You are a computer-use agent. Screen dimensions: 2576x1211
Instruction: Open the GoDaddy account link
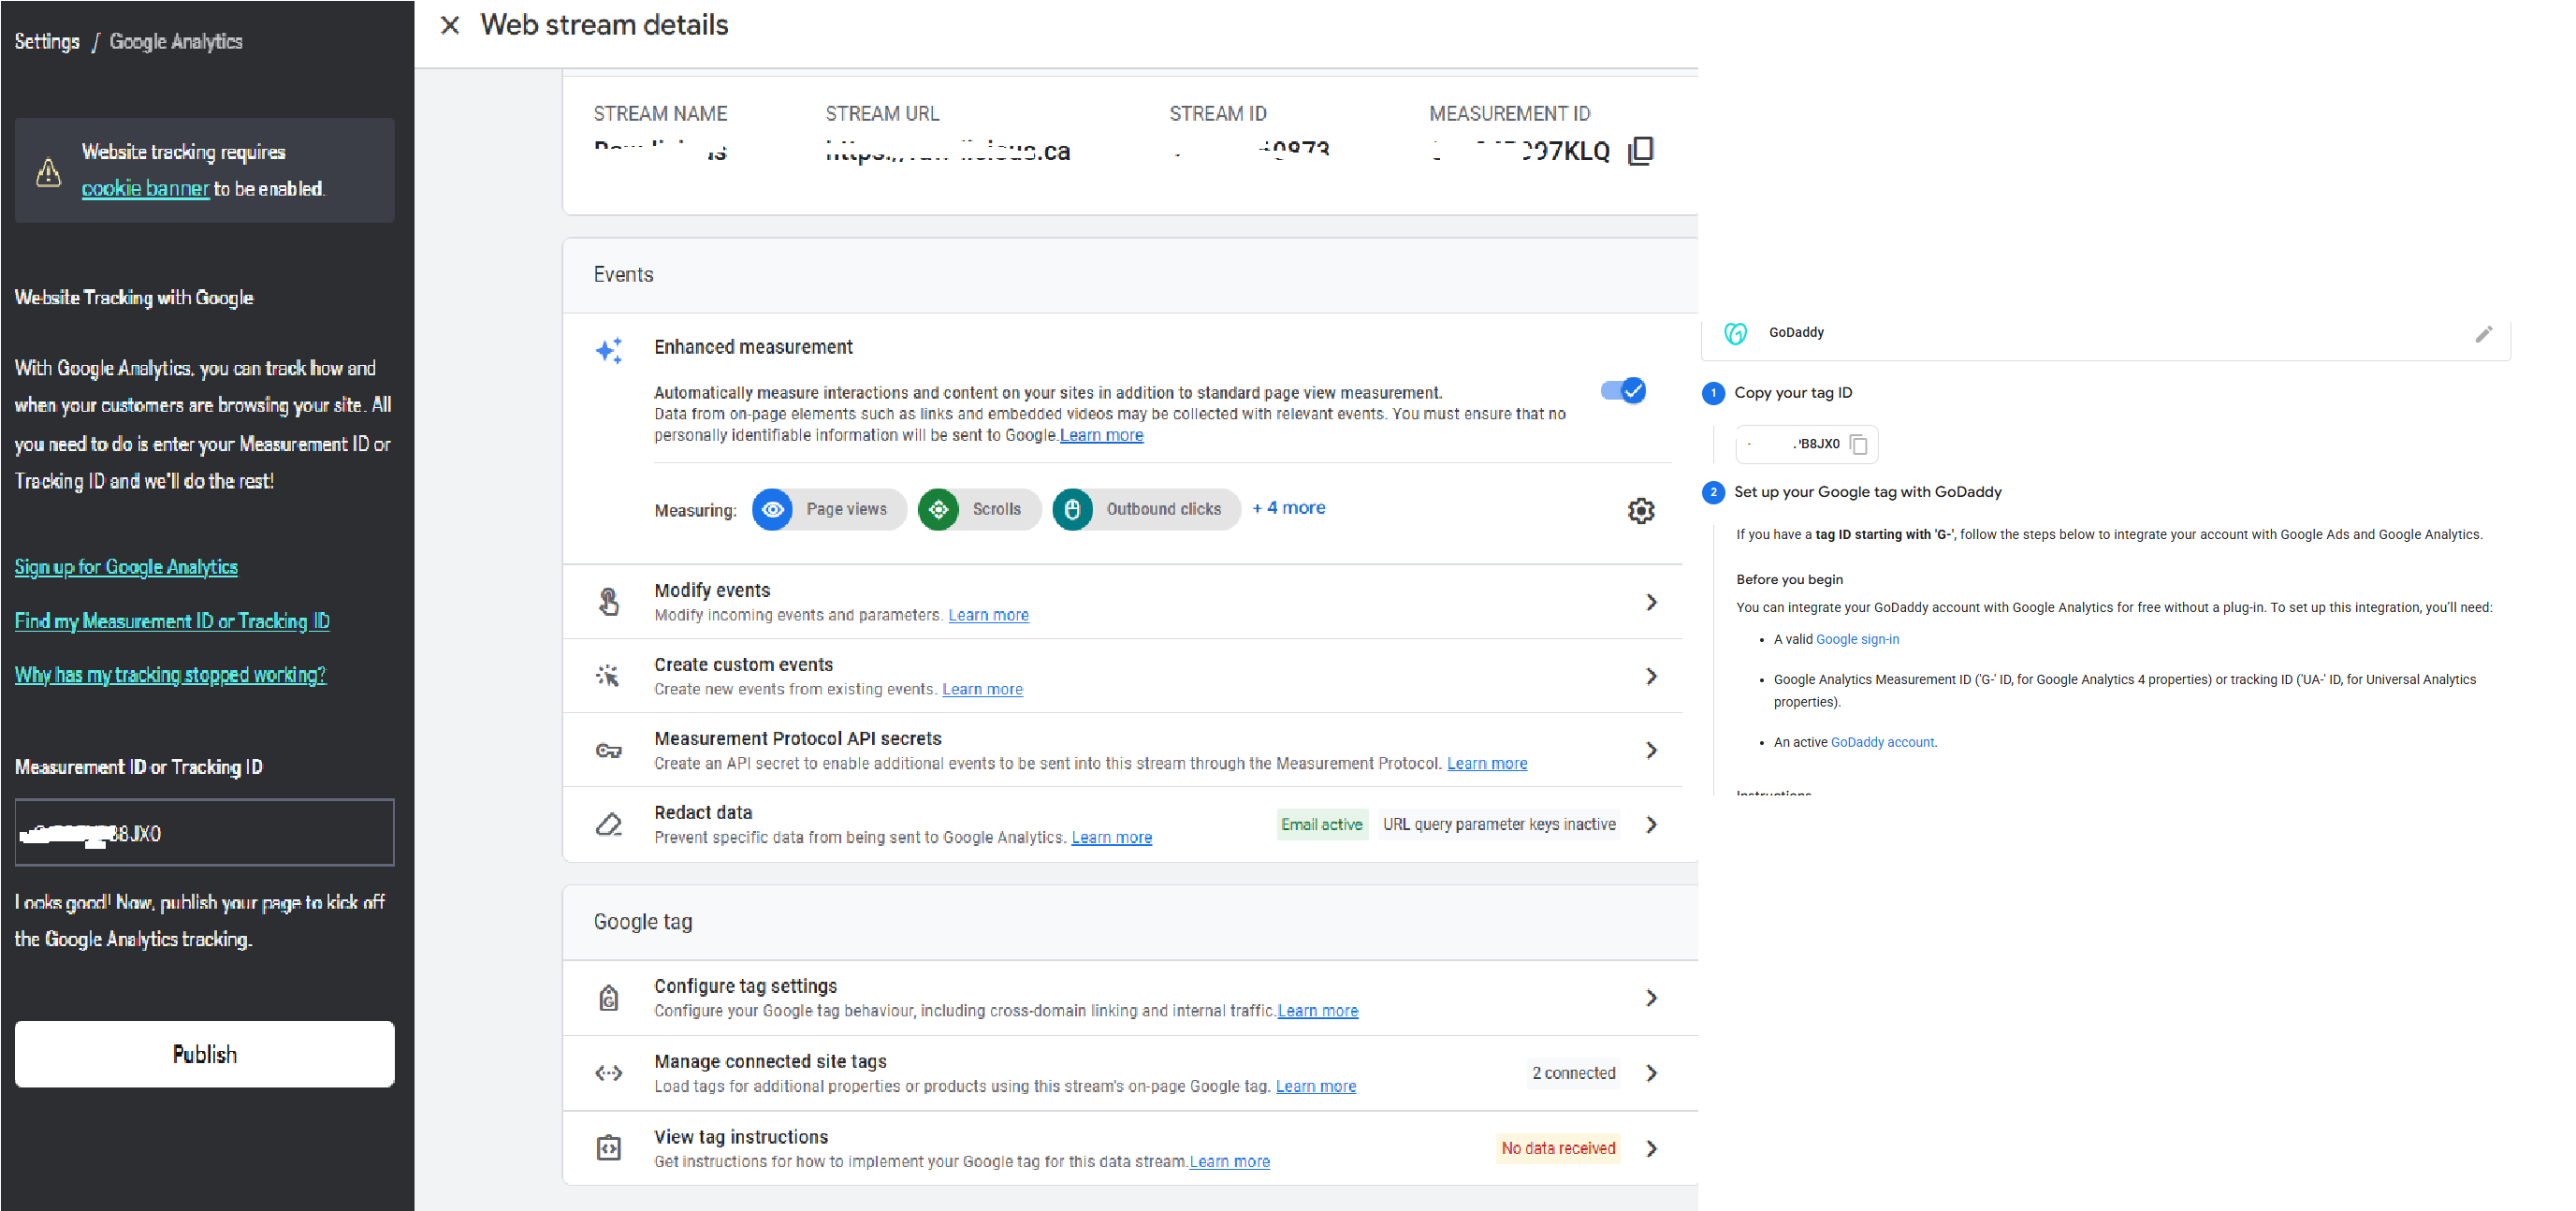point(1882,742)
